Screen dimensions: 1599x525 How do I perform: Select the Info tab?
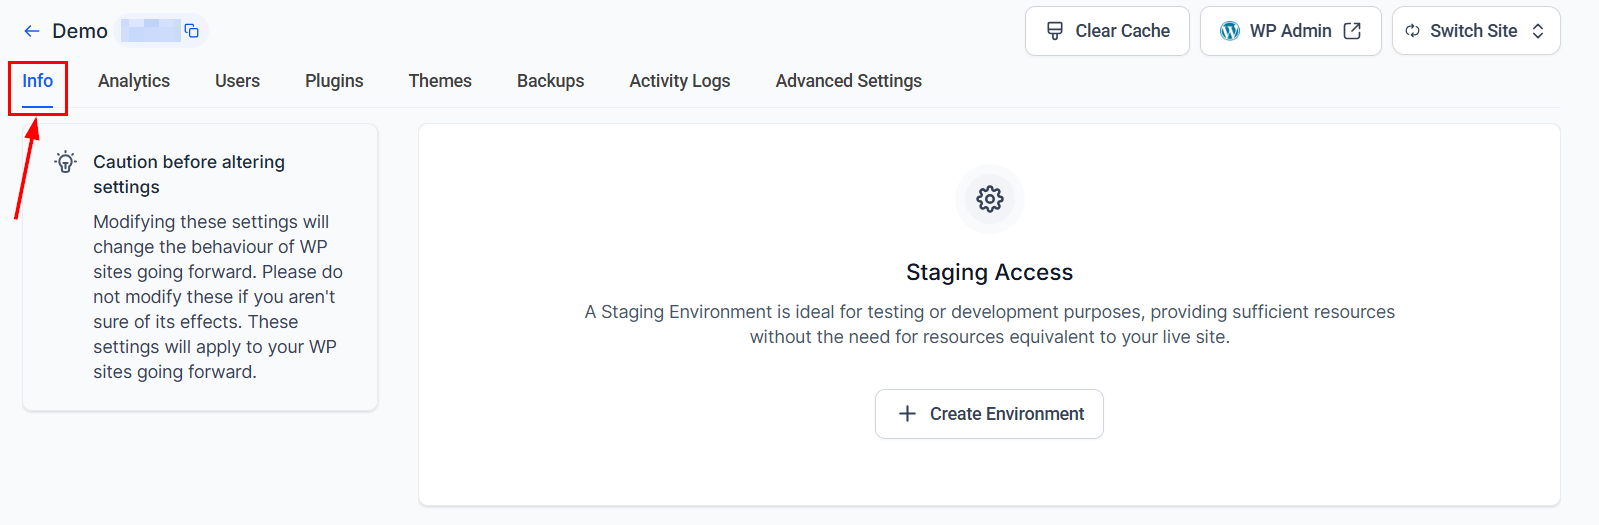[38, 81]
